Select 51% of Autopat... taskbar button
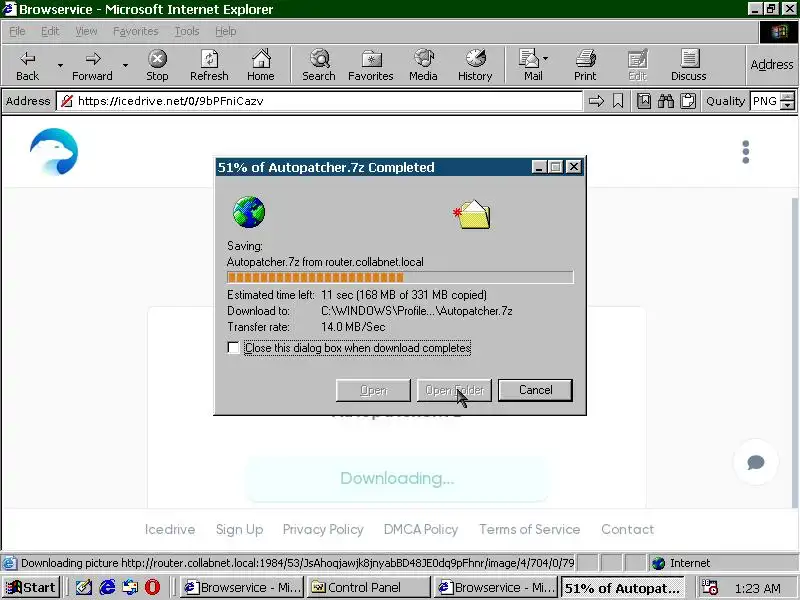 [623, 587]
